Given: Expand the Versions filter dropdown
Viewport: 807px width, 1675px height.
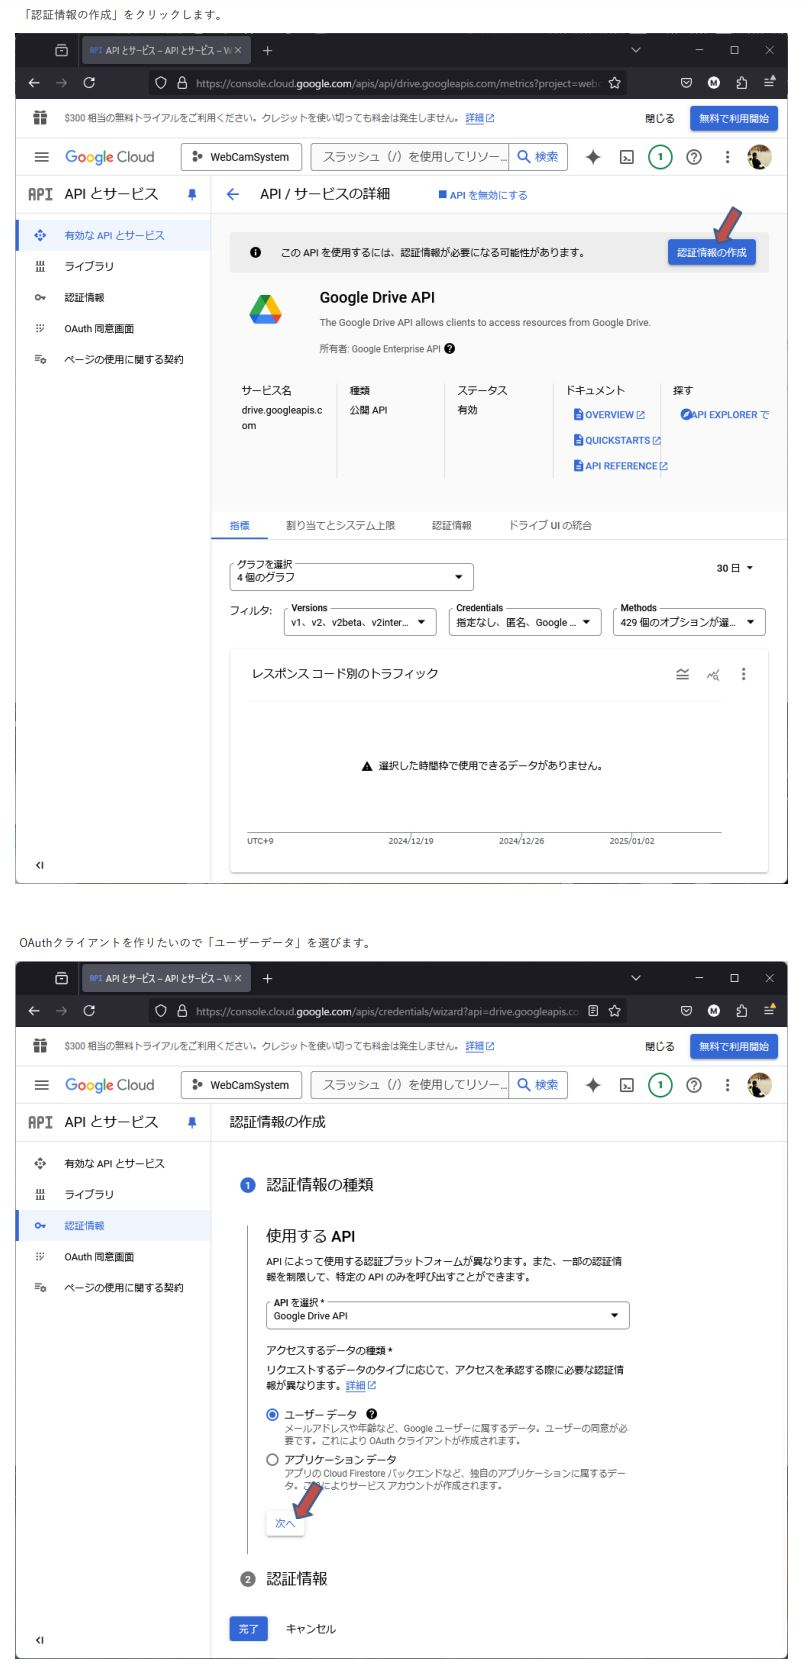Looking at the screenshot, I should 360,622.
